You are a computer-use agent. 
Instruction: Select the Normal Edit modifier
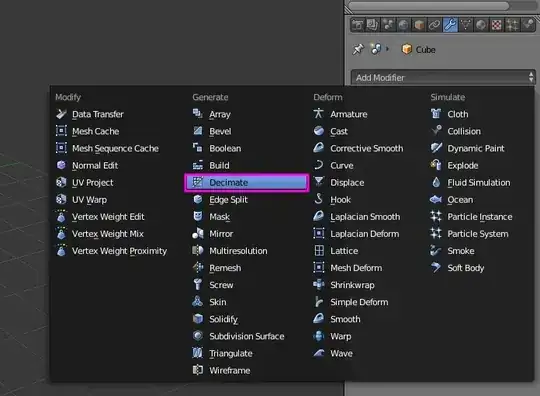coord(87,165)
